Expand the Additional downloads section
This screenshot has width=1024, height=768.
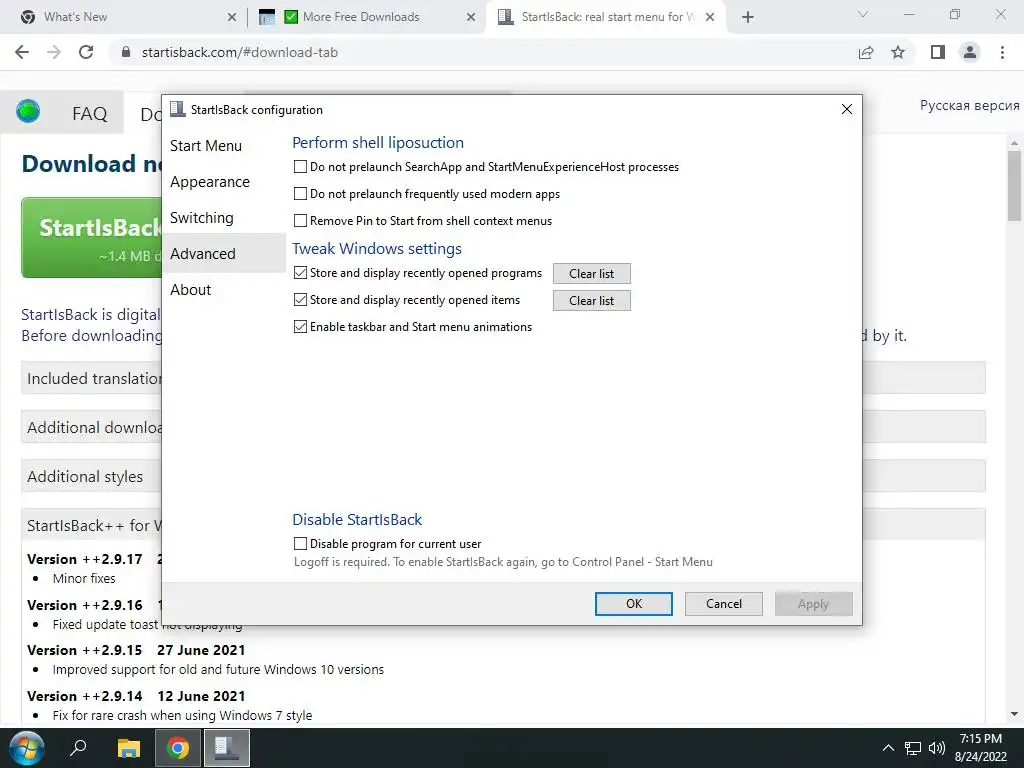(91, 427)
